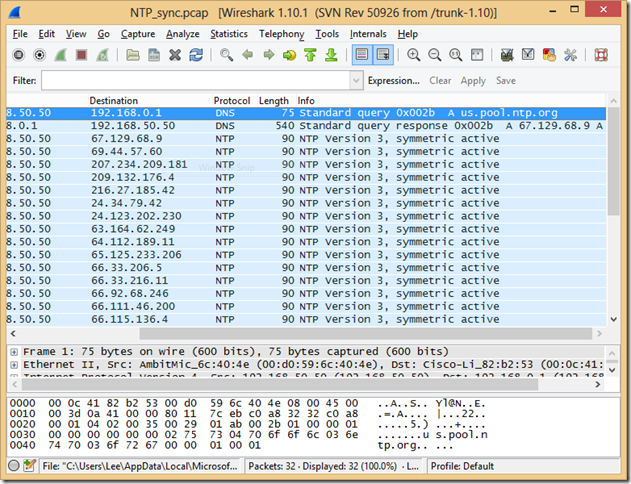631x484 pixels.
Task: Expand the Frame 1 tree node
Action: pos(14,352)
